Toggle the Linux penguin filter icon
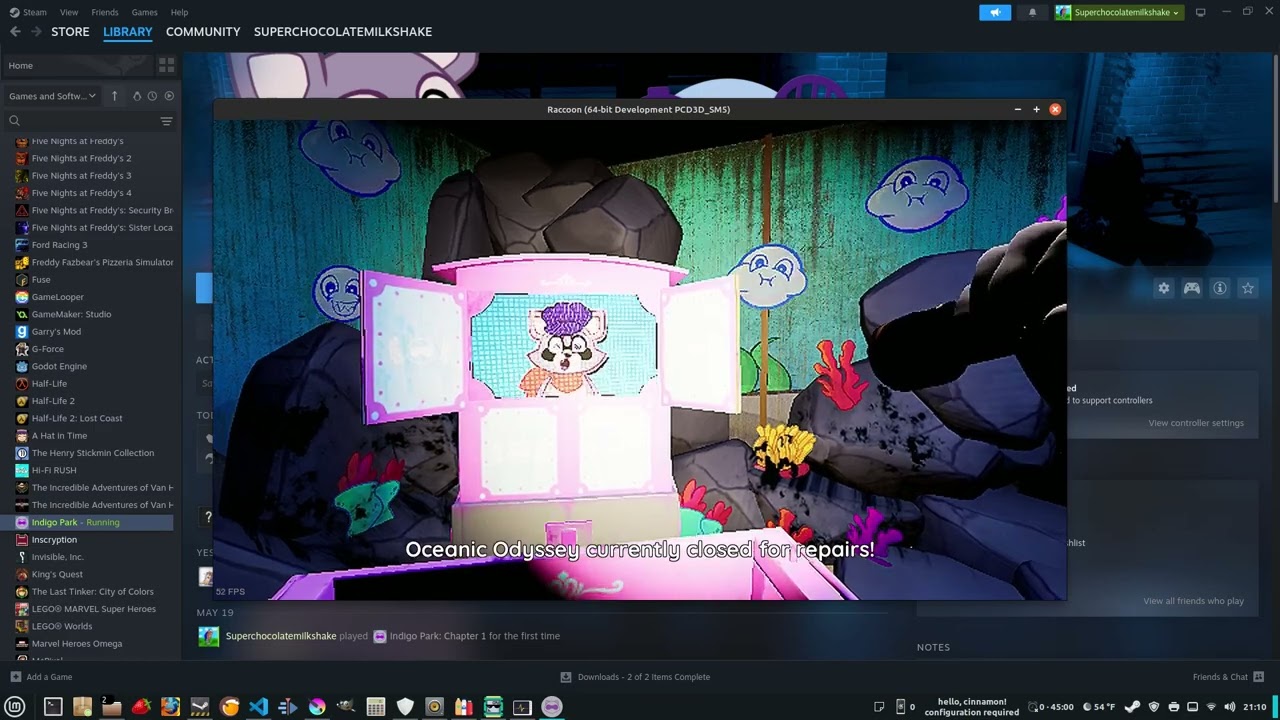The image size is (1280, 720). pos(137,96)
